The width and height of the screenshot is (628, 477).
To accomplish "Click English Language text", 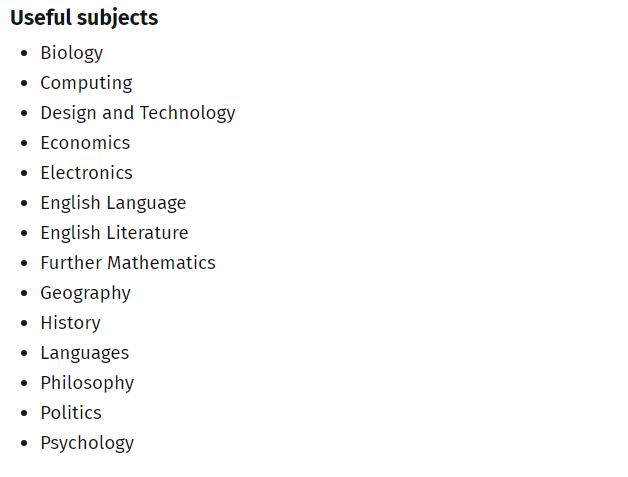I will 113,203.
